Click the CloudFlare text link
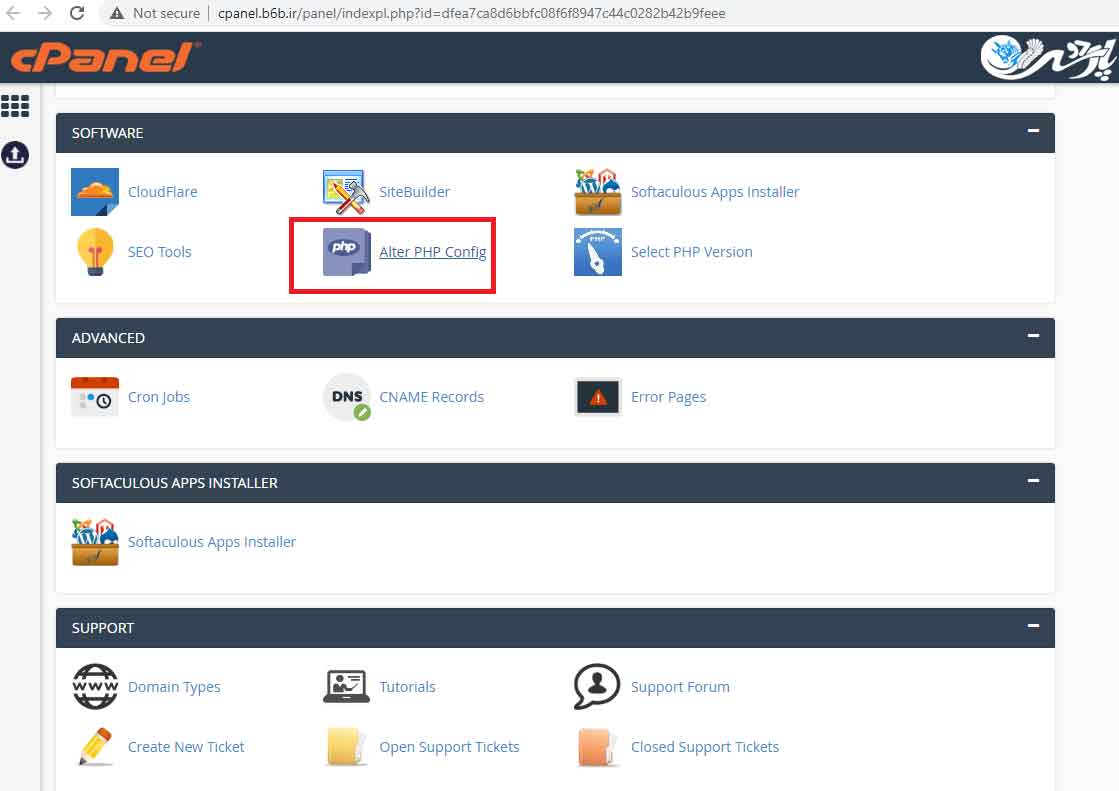1119x791 pixels. click(x=163, y=192)
